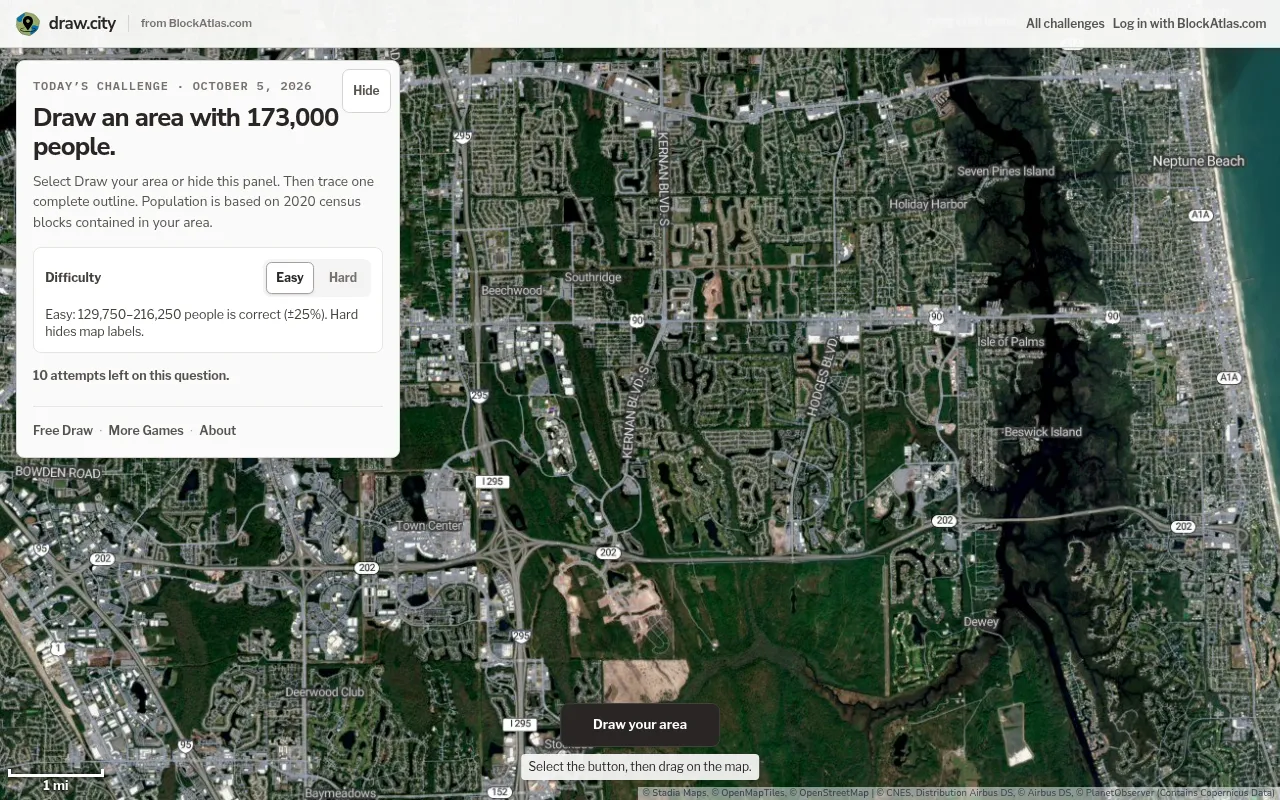Click the Seven Pines Island label

point(1006,171)
